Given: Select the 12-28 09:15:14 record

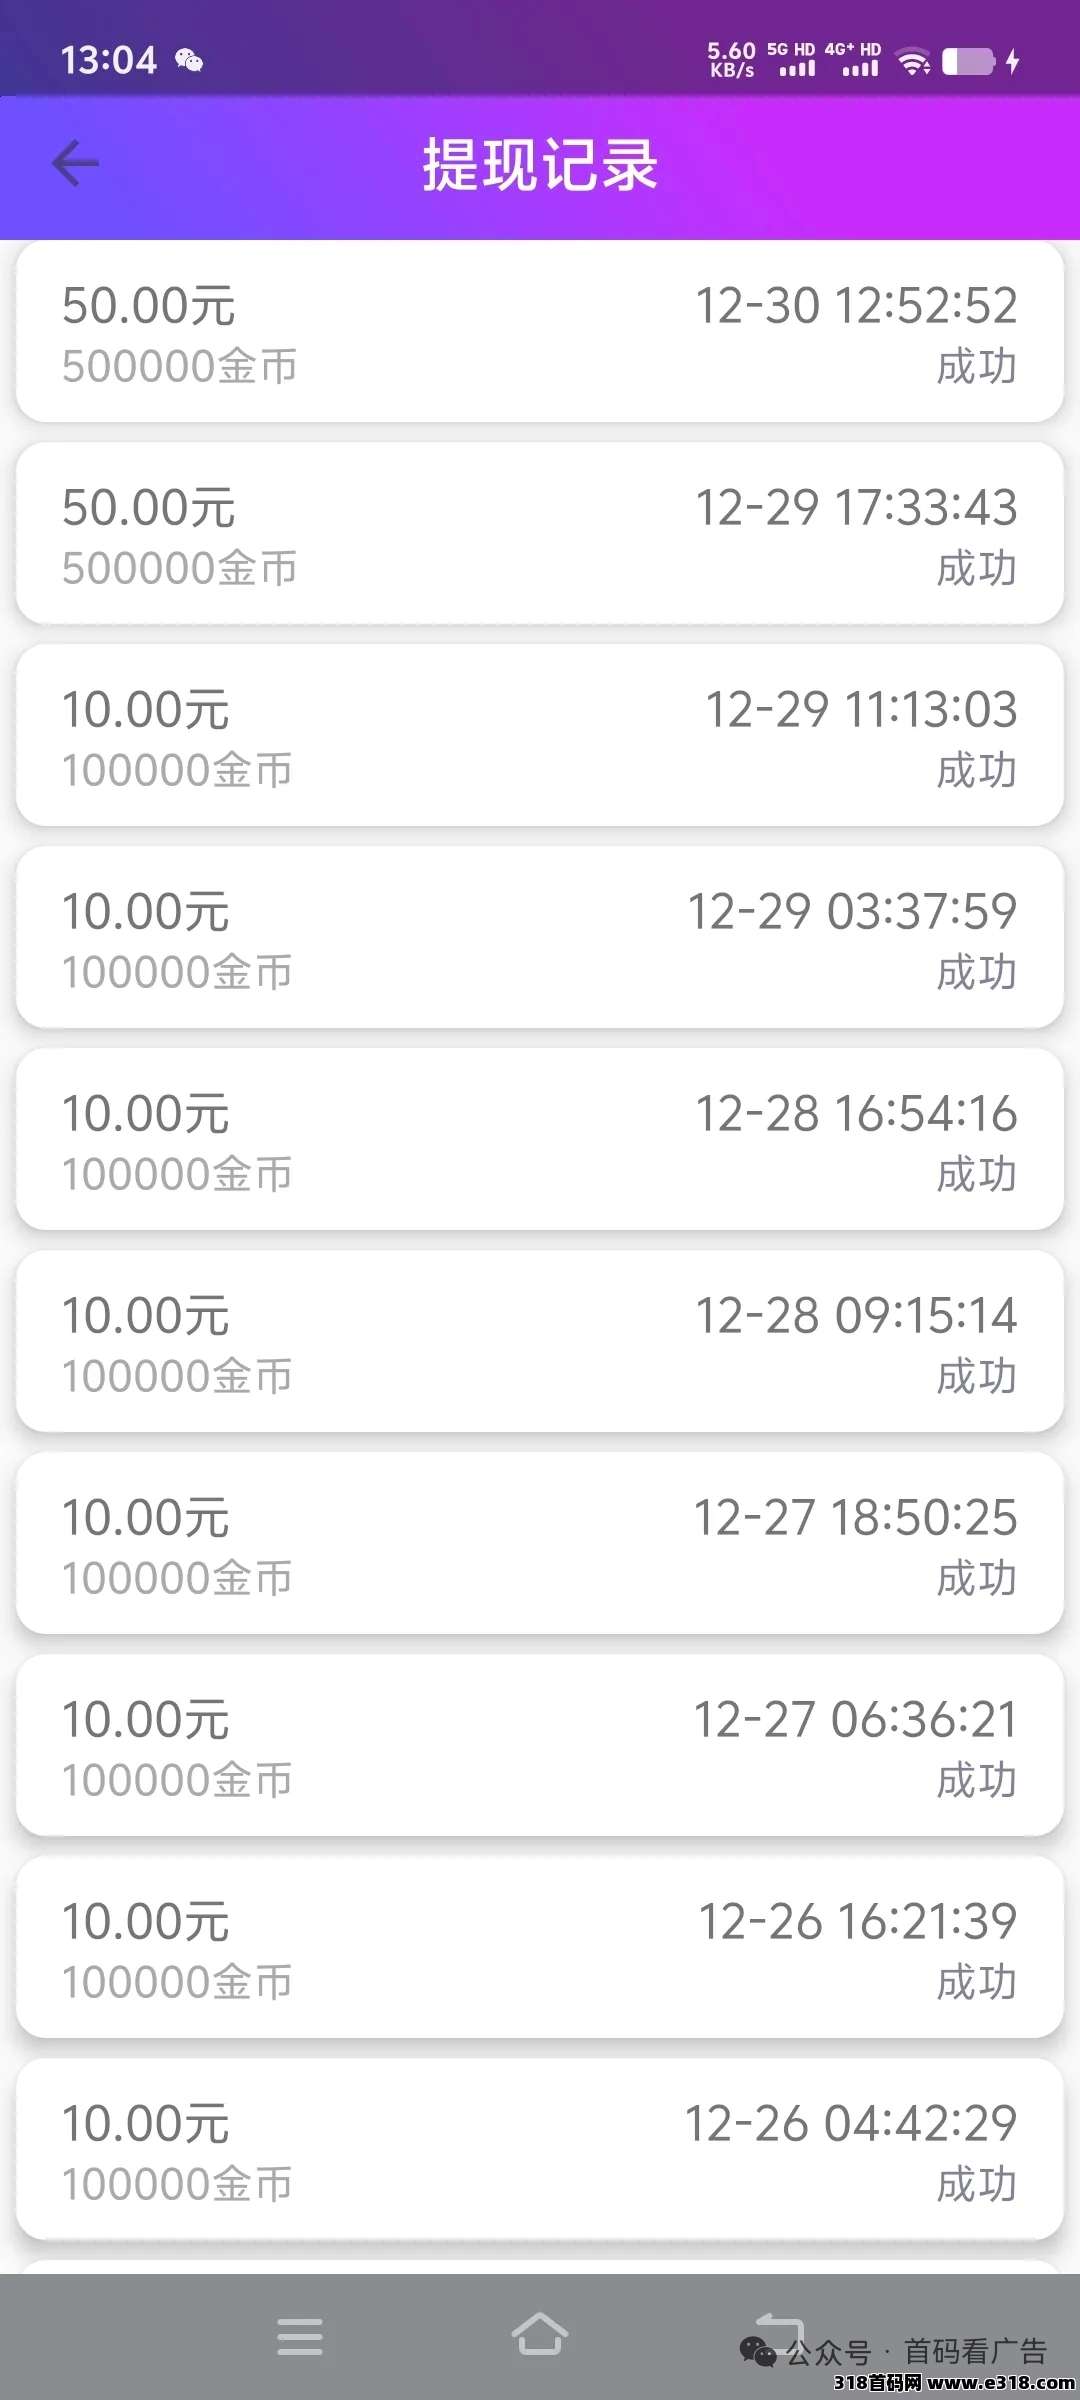Looking at the screenshot, I should tap(540, 1343).
